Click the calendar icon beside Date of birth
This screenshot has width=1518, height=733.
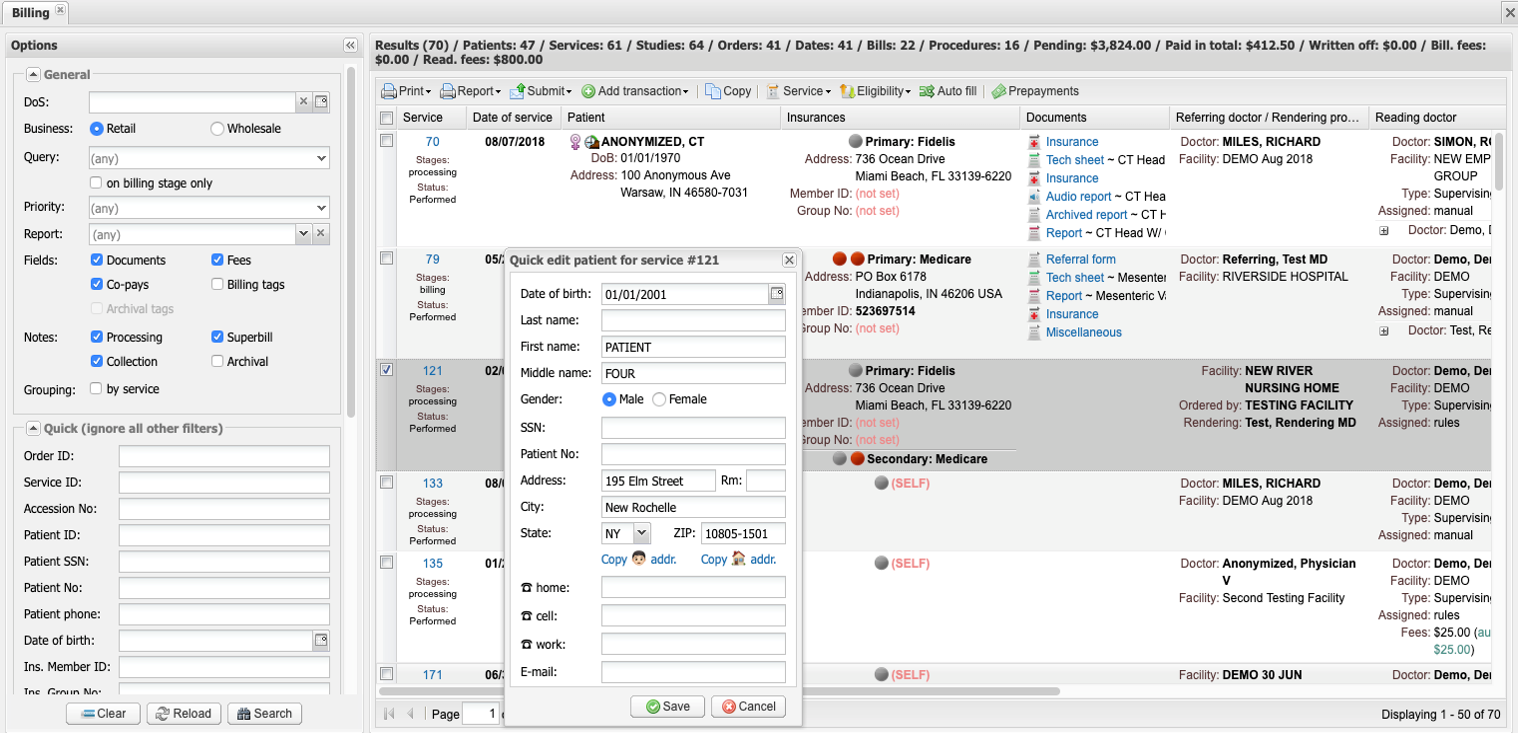778,294
